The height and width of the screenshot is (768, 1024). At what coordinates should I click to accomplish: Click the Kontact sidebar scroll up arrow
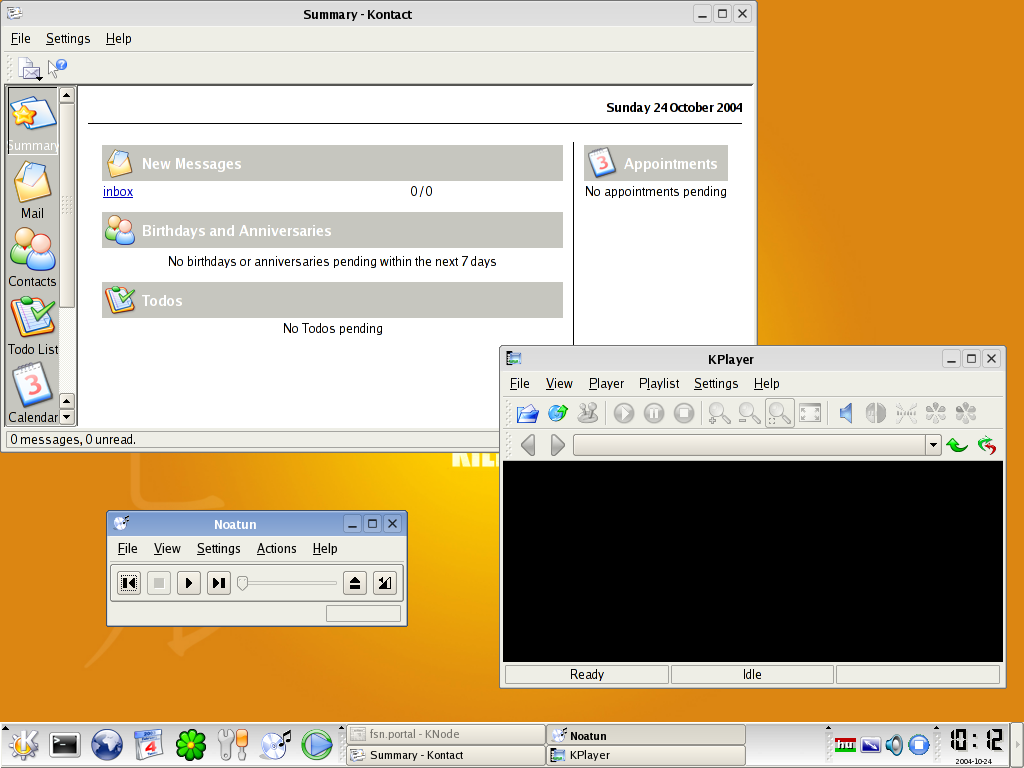point(67,95)
